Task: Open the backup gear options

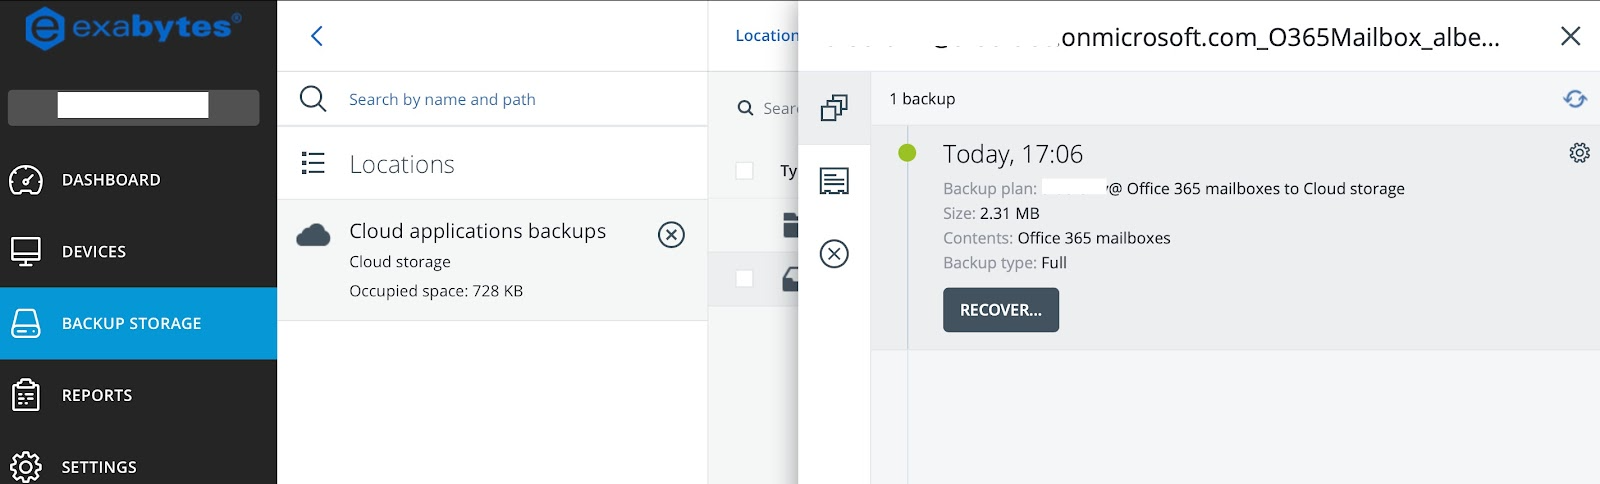Action: [x=1579, y=153]
